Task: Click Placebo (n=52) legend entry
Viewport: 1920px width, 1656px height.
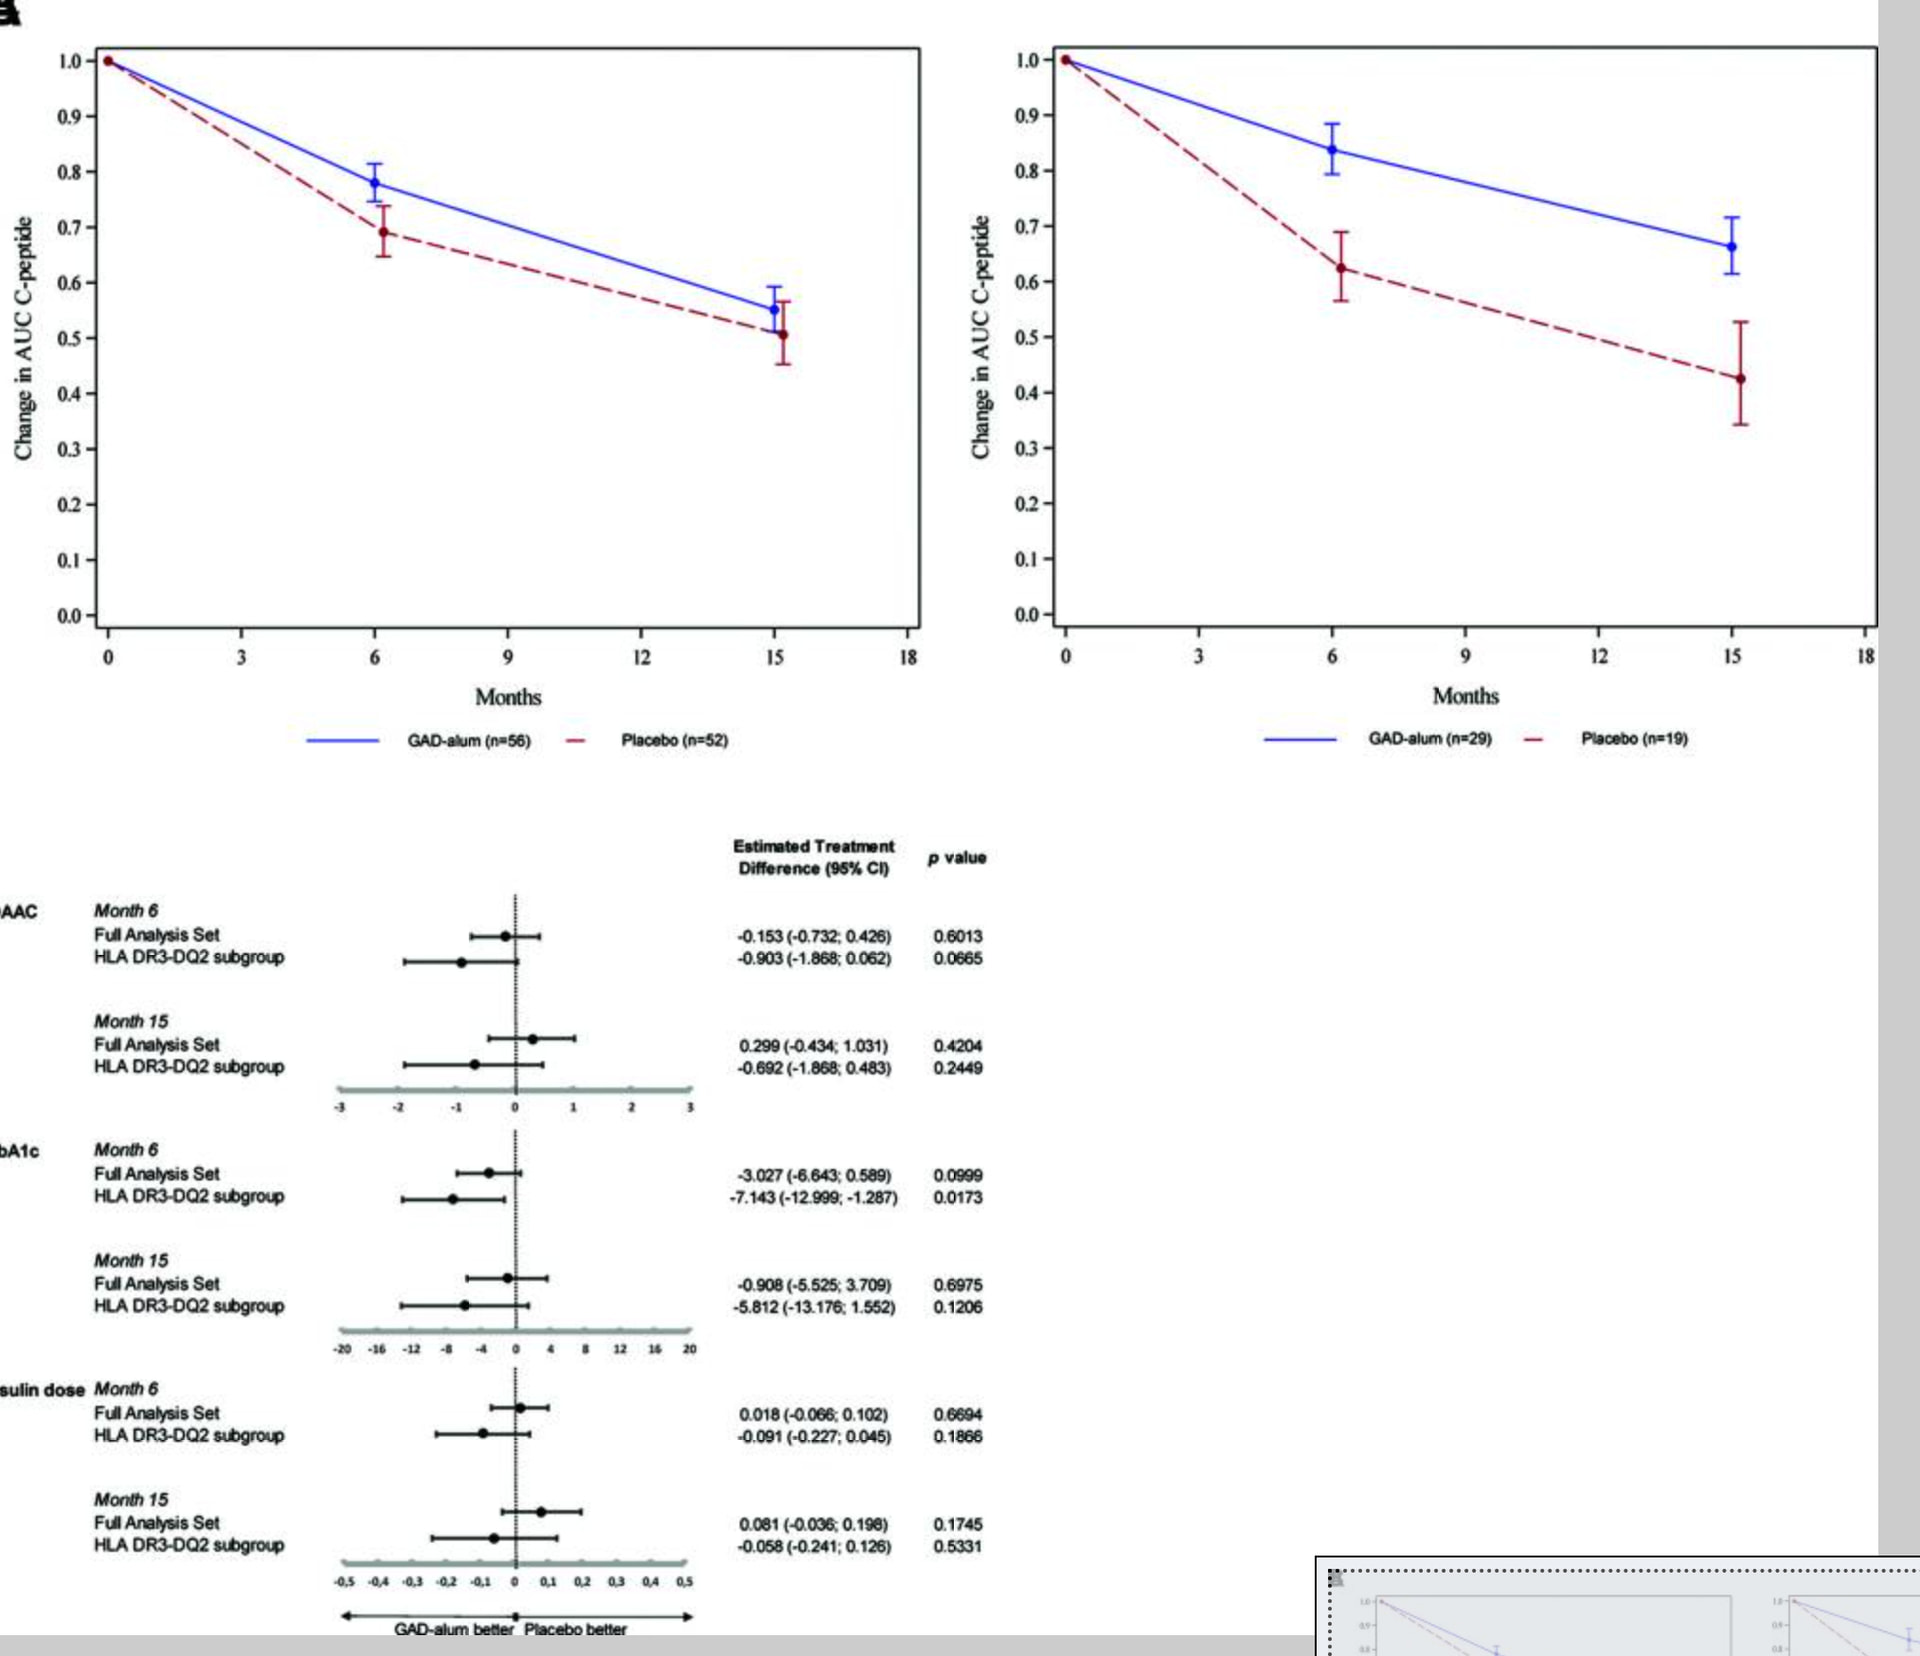Action: point(674,741)
